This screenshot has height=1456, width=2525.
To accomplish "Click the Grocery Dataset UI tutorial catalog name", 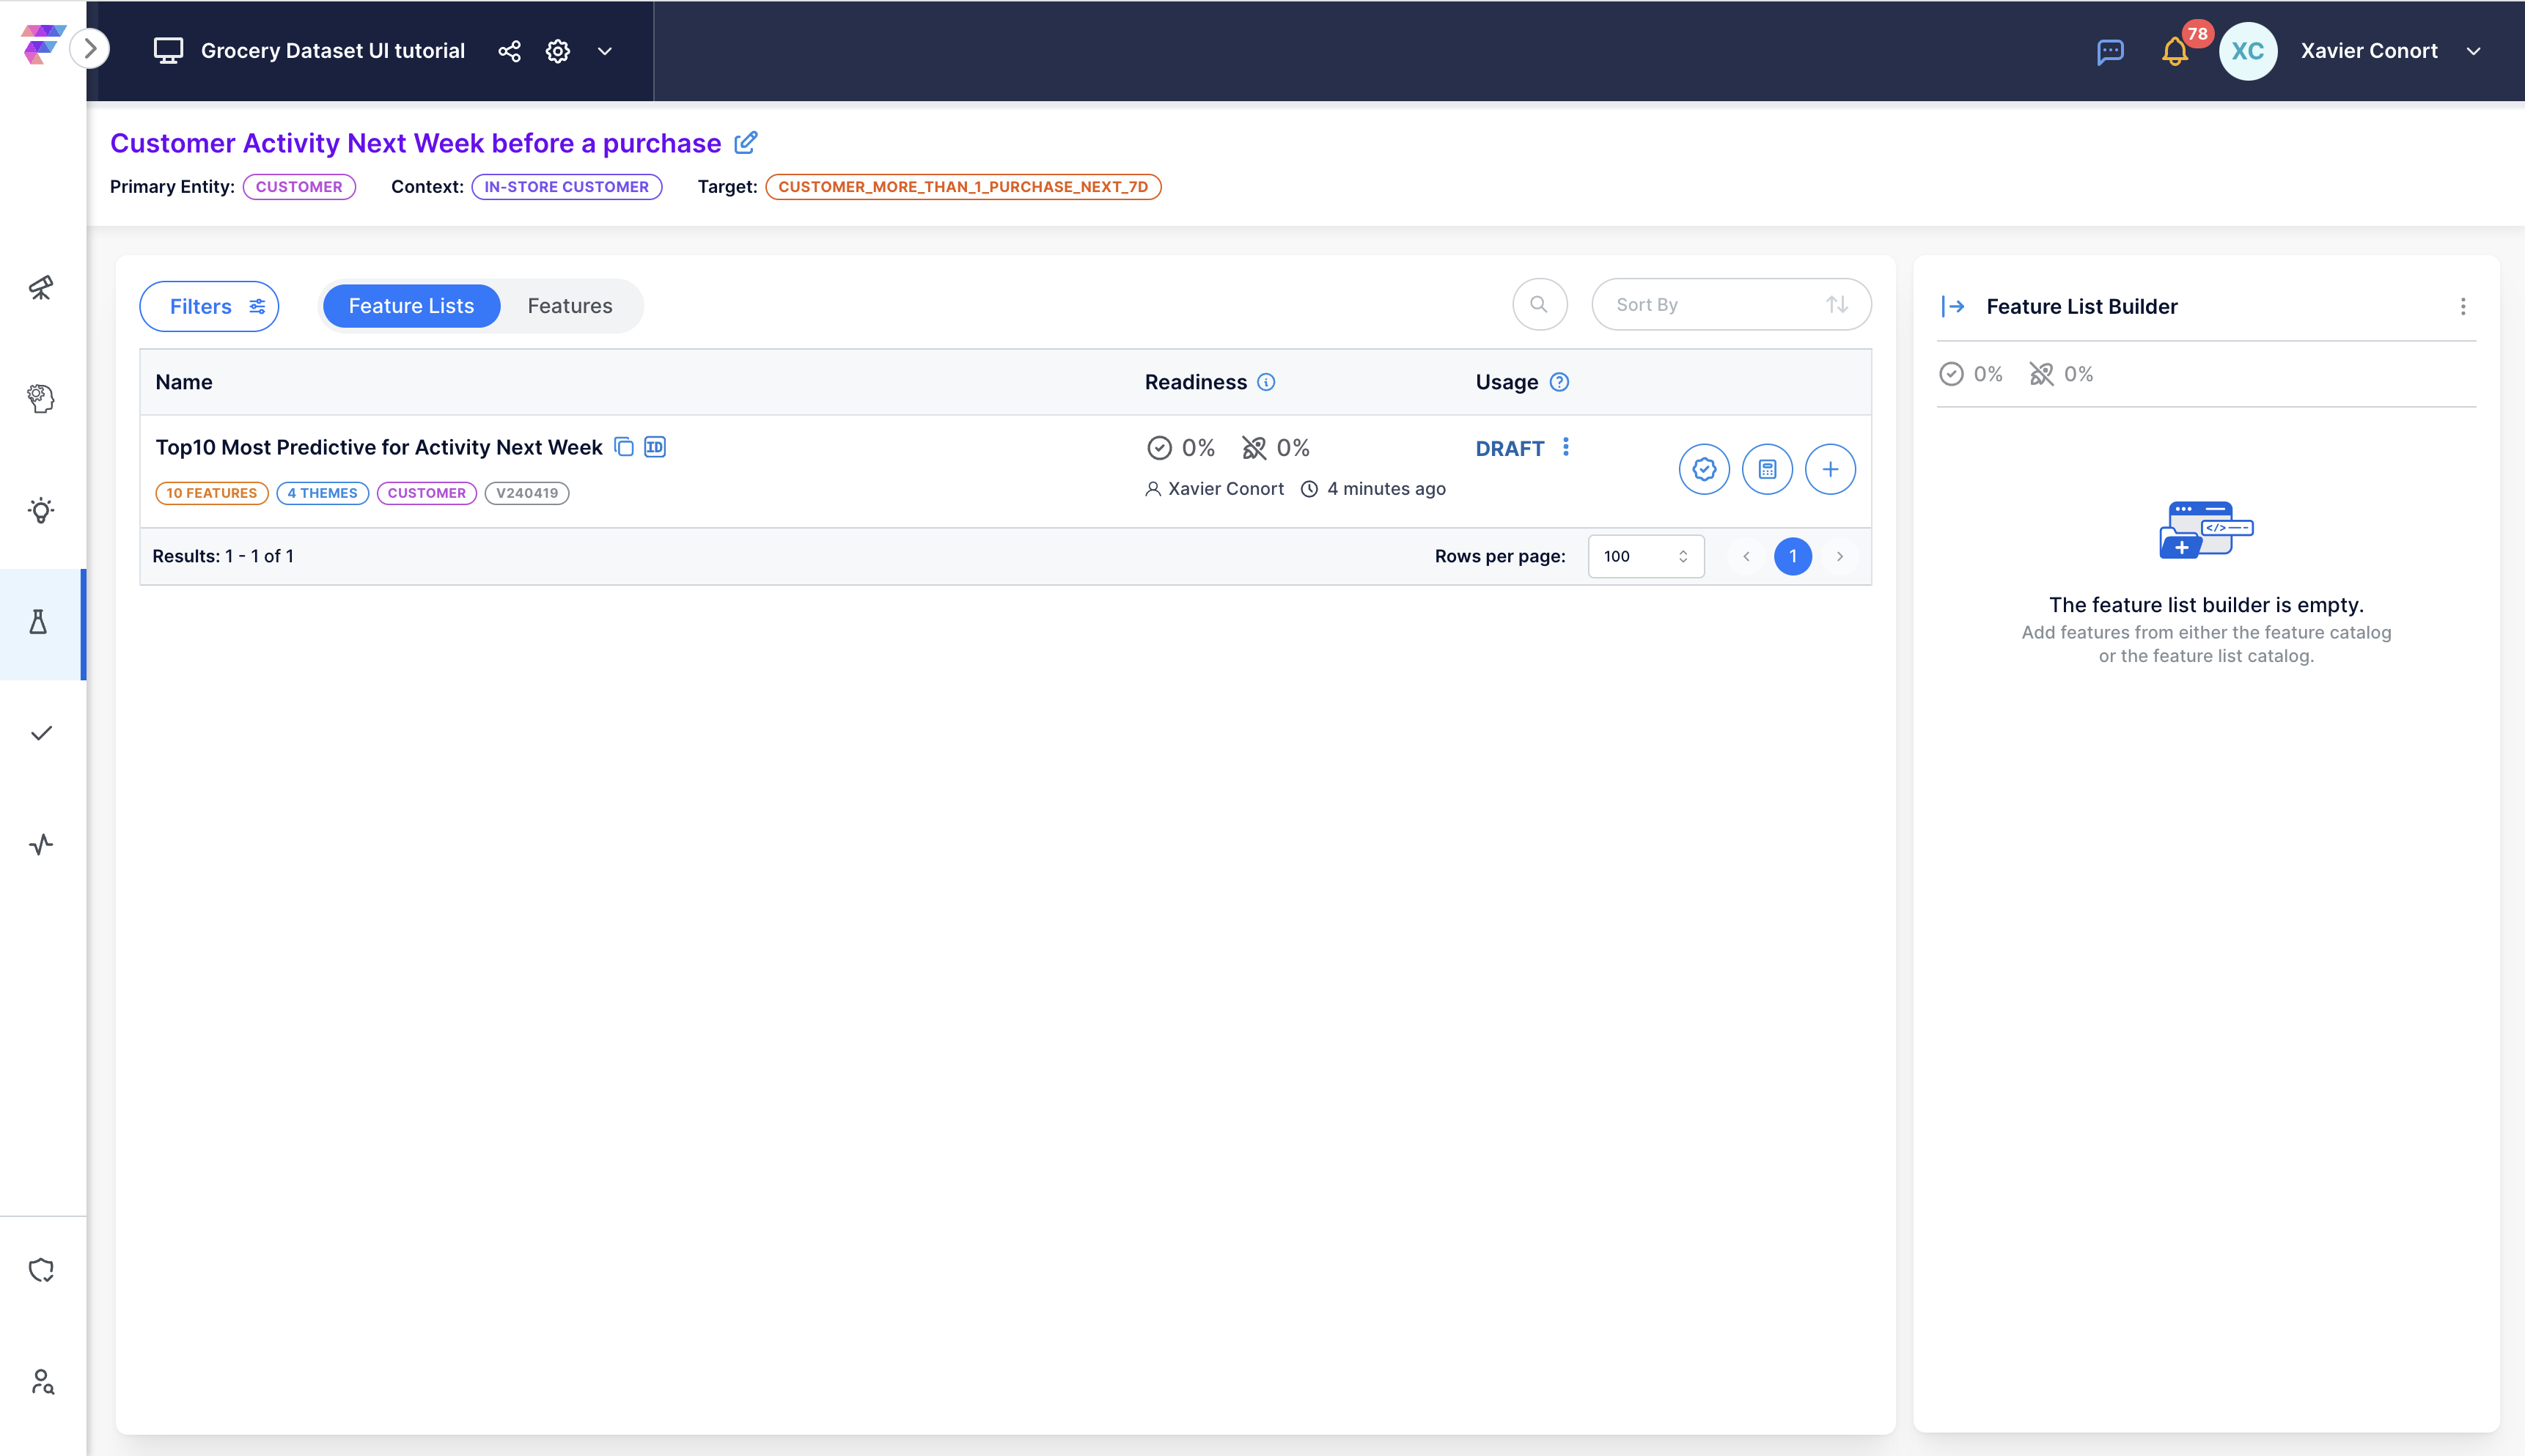I will [x=333, y=51].
